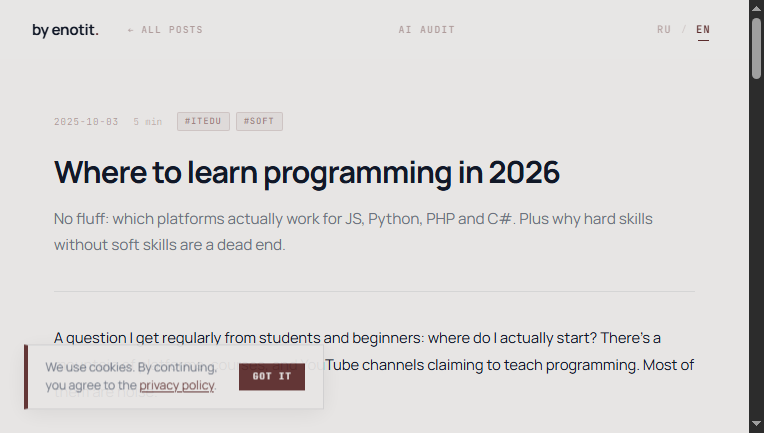The height and width of the screenshot is (433, 764).
Task: Click the divider line under the subtitle
Action: click(374, 291)
